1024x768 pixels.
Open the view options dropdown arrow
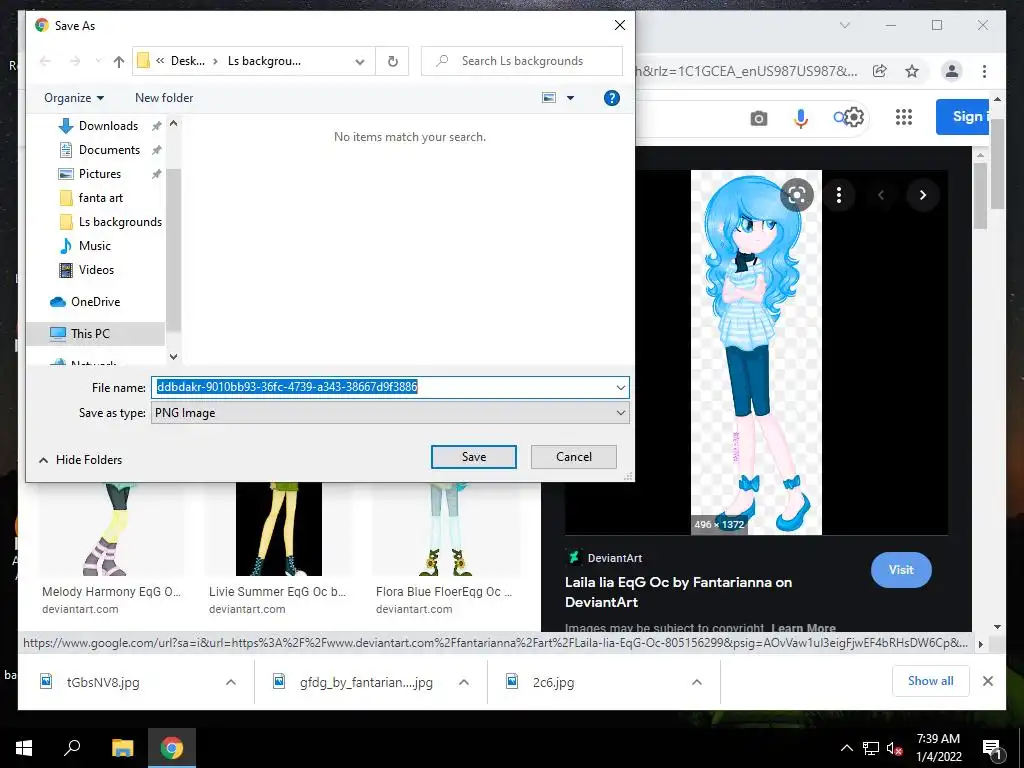click(570, 98)
